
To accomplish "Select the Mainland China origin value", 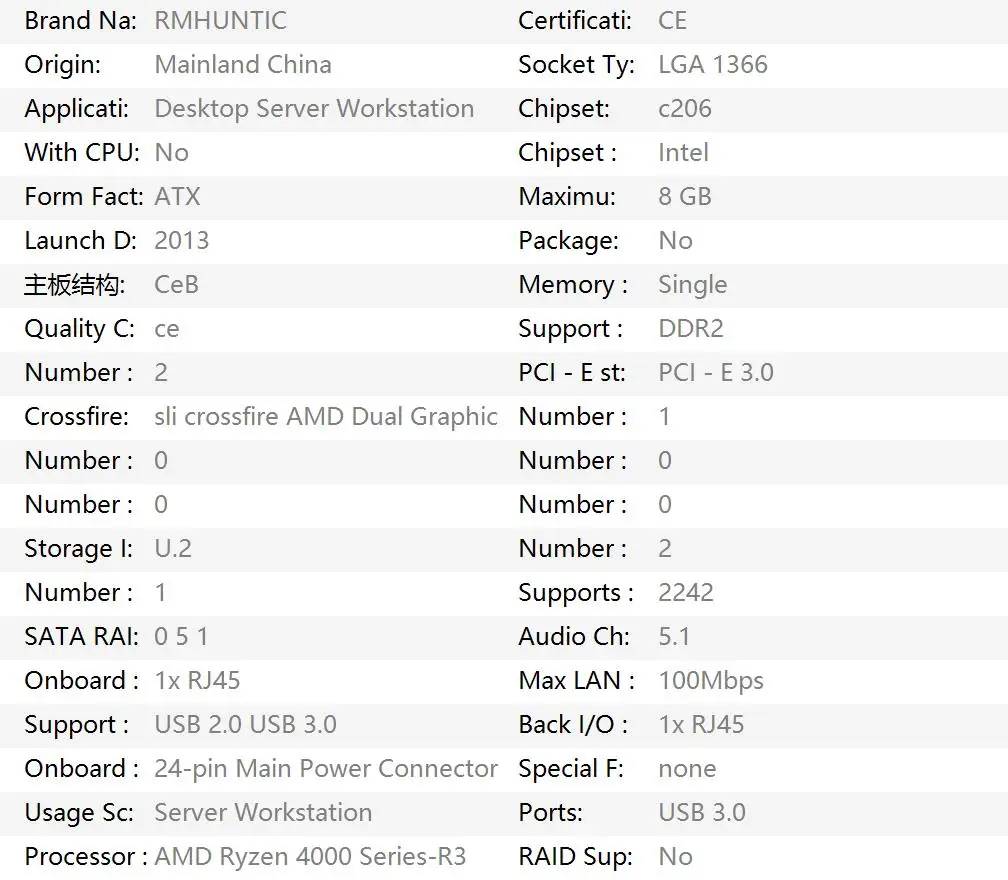I will [242, 65].
